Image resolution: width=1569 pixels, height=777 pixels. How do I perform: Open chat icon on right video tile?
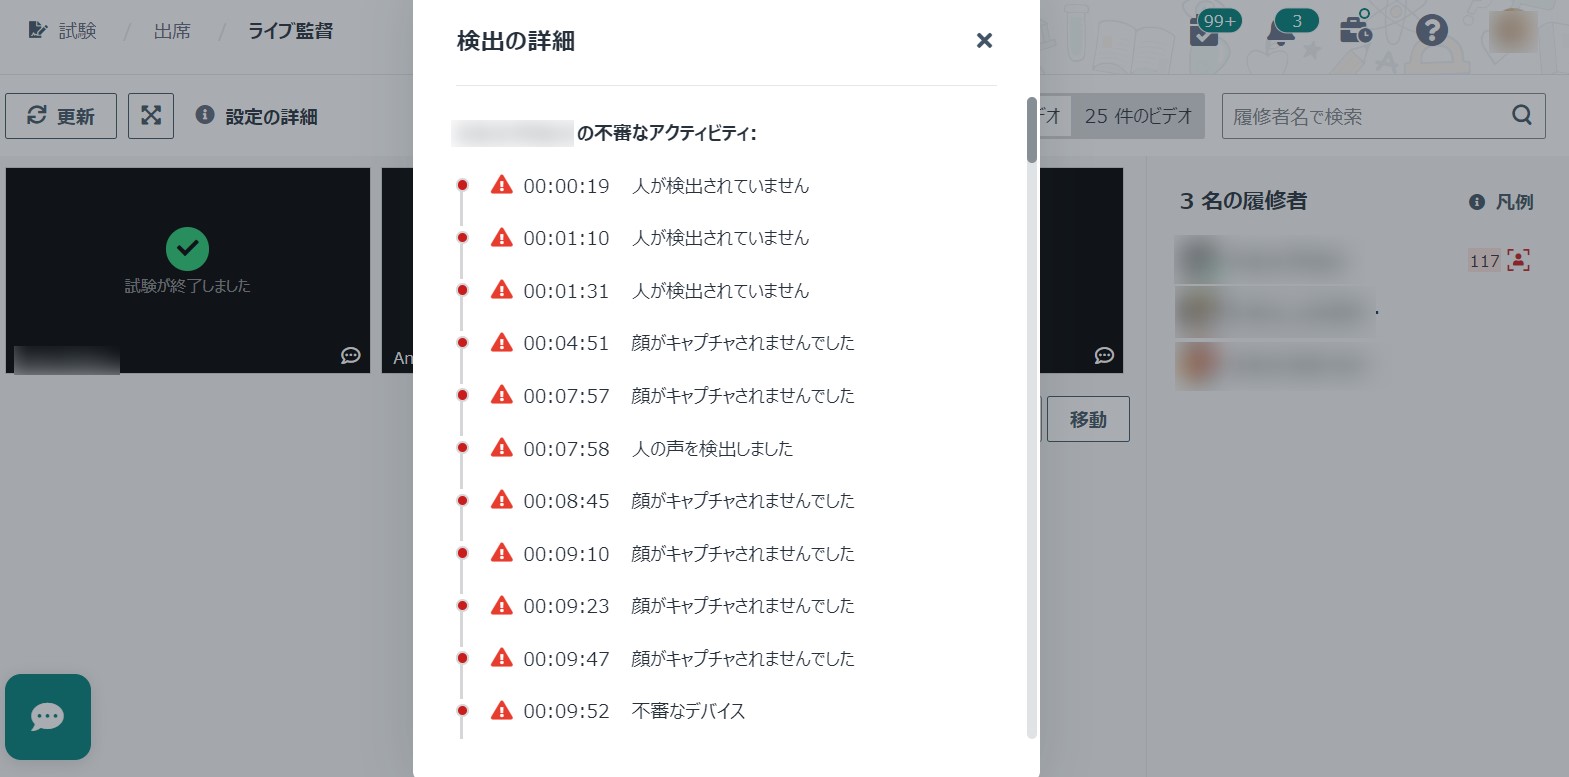1104,355
